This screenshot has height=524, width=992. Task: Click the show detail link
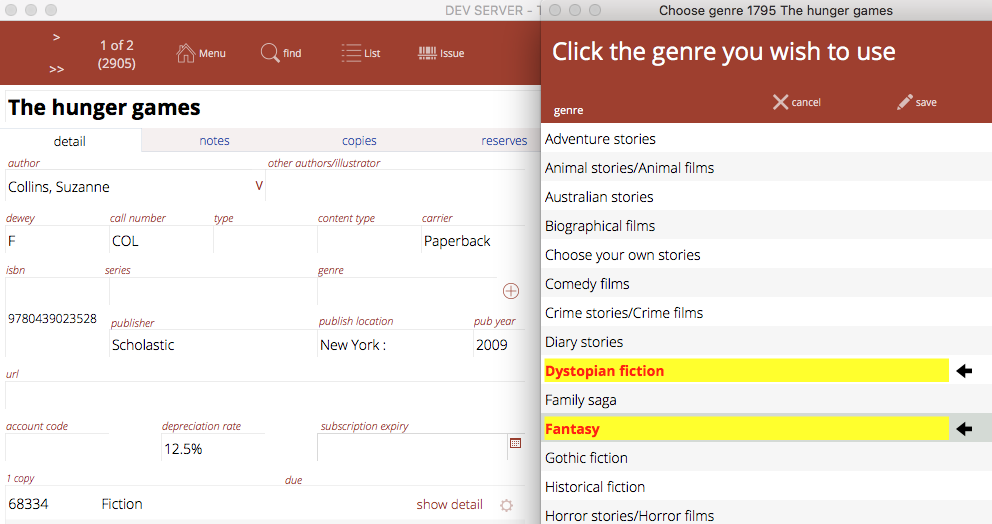pyautogui.click(x=449, y=505)
